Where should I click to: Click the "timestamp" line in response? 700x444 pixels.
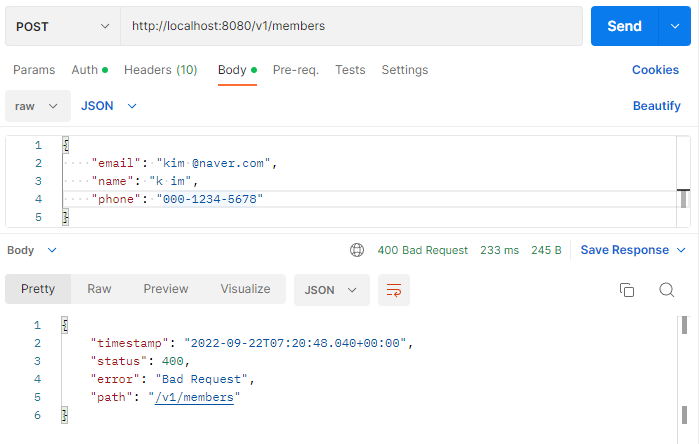pos(252,343)
